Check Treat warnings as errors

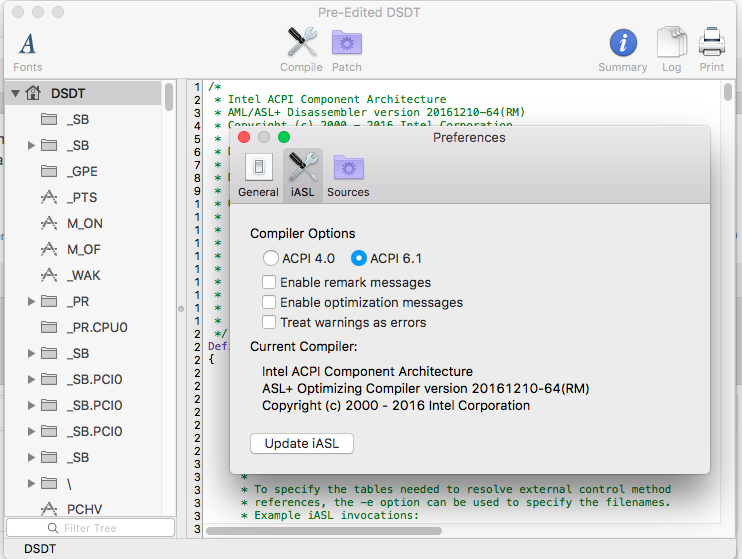click(x=269, y=322)
